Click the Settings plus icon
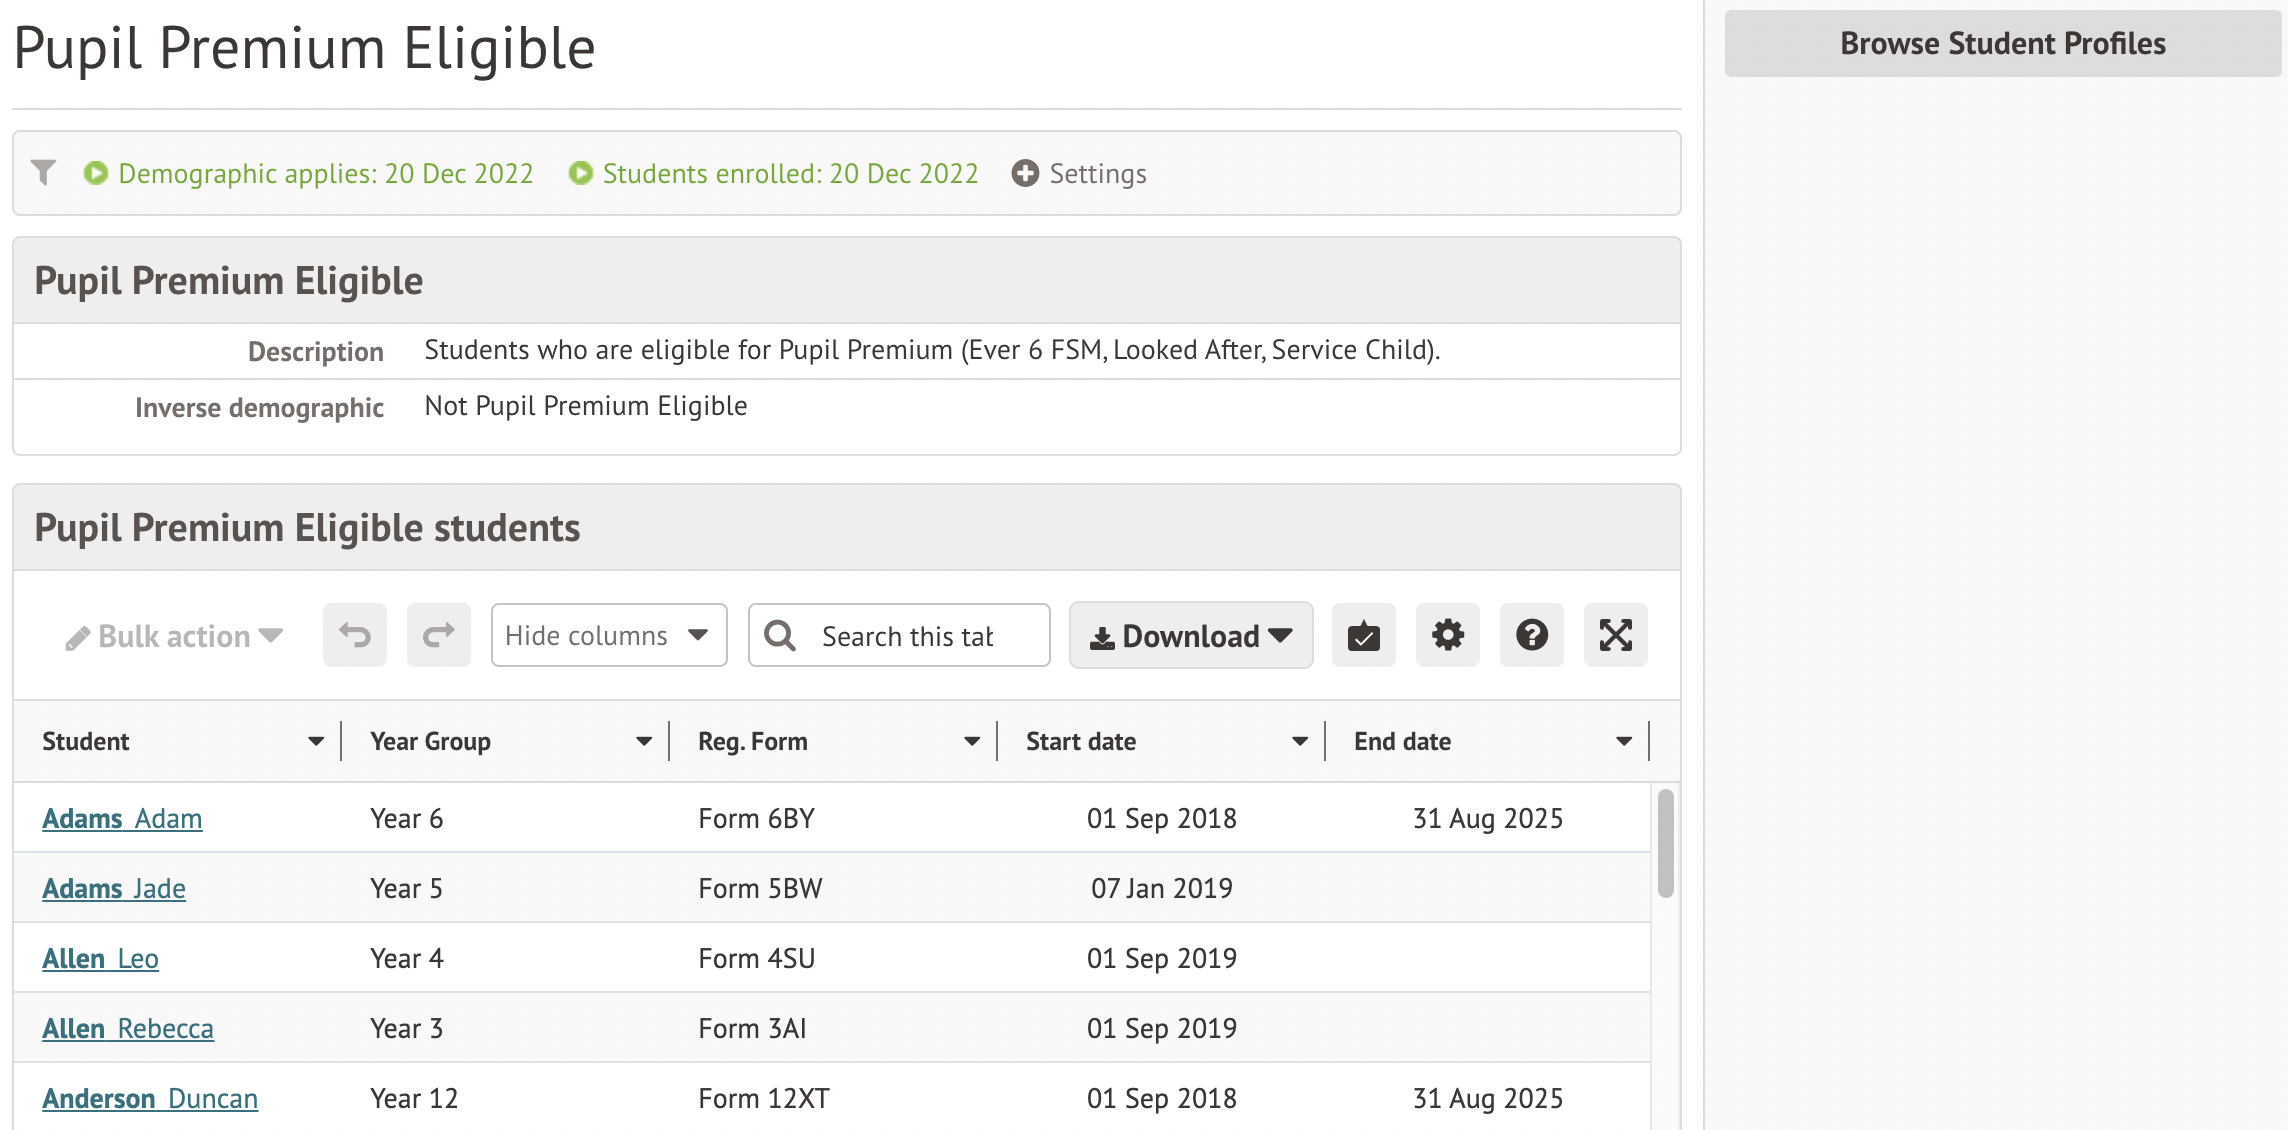Image resolution: width=2288 pixels, height=1130 pixels. tap(1025, 173)
